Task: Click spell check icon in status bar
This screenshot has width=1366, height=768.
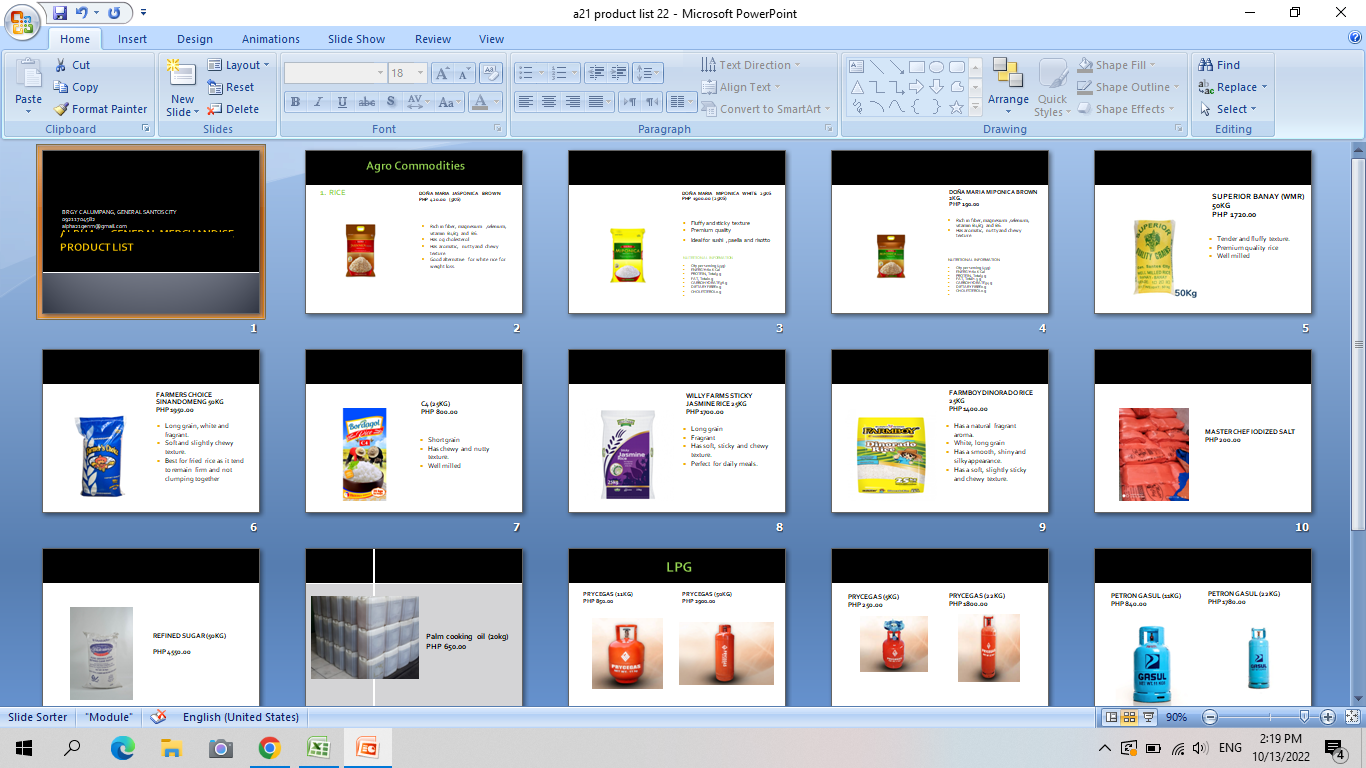Action: (158, 717)
